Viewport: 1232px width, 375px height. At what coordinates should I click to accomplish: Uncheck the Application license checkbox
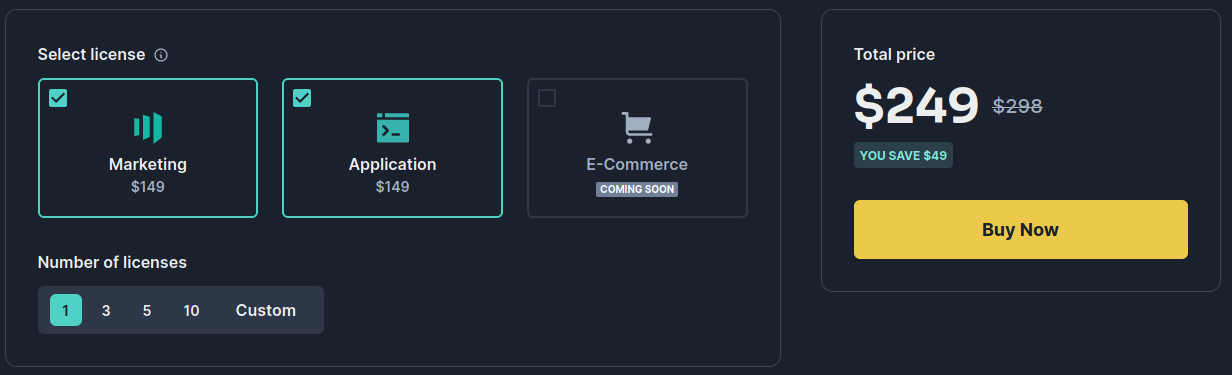coord(302,98)
